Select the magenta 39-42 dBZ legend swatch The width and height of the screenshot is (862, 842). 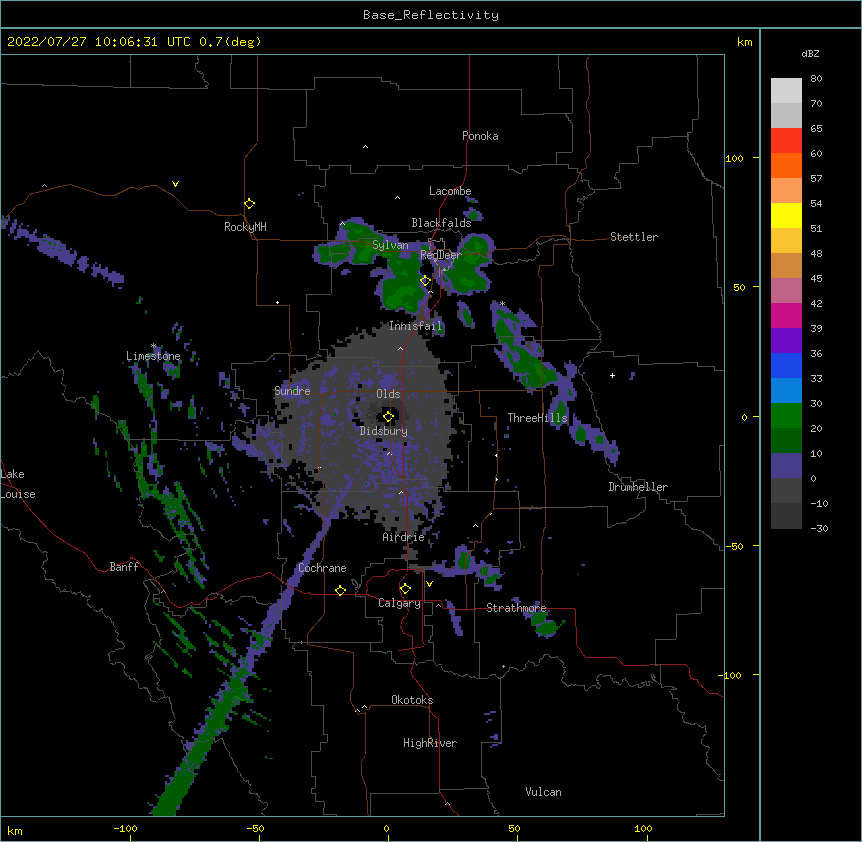(x=786, y=315)
